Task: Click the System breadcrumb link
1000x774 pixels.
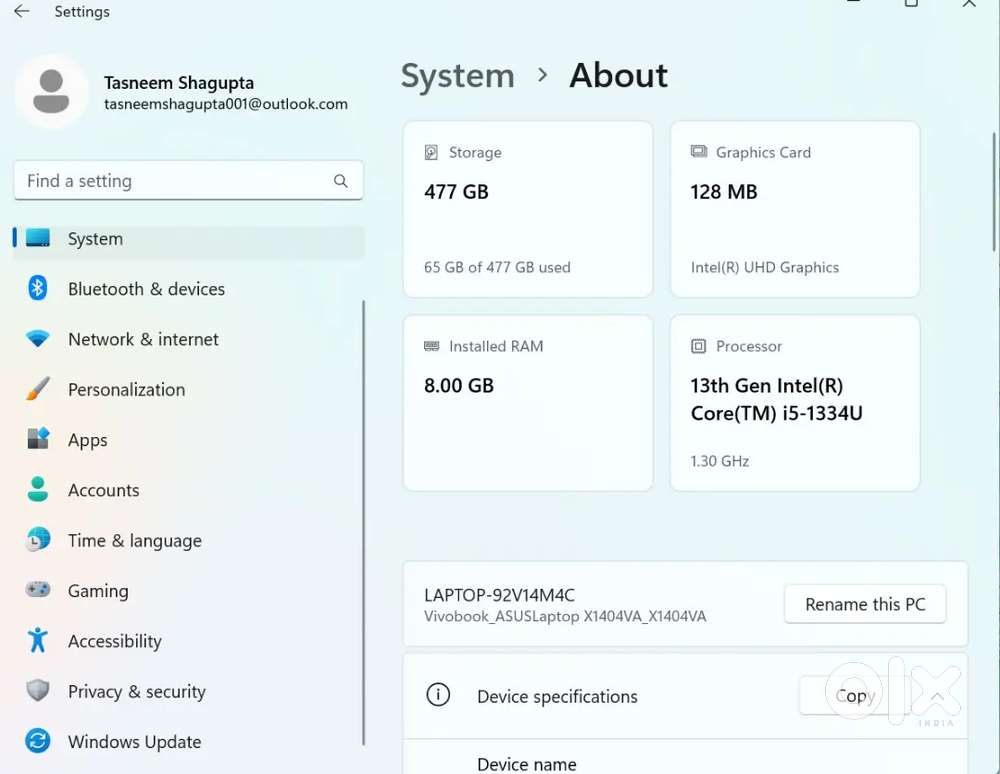Action: coord(457,76)
